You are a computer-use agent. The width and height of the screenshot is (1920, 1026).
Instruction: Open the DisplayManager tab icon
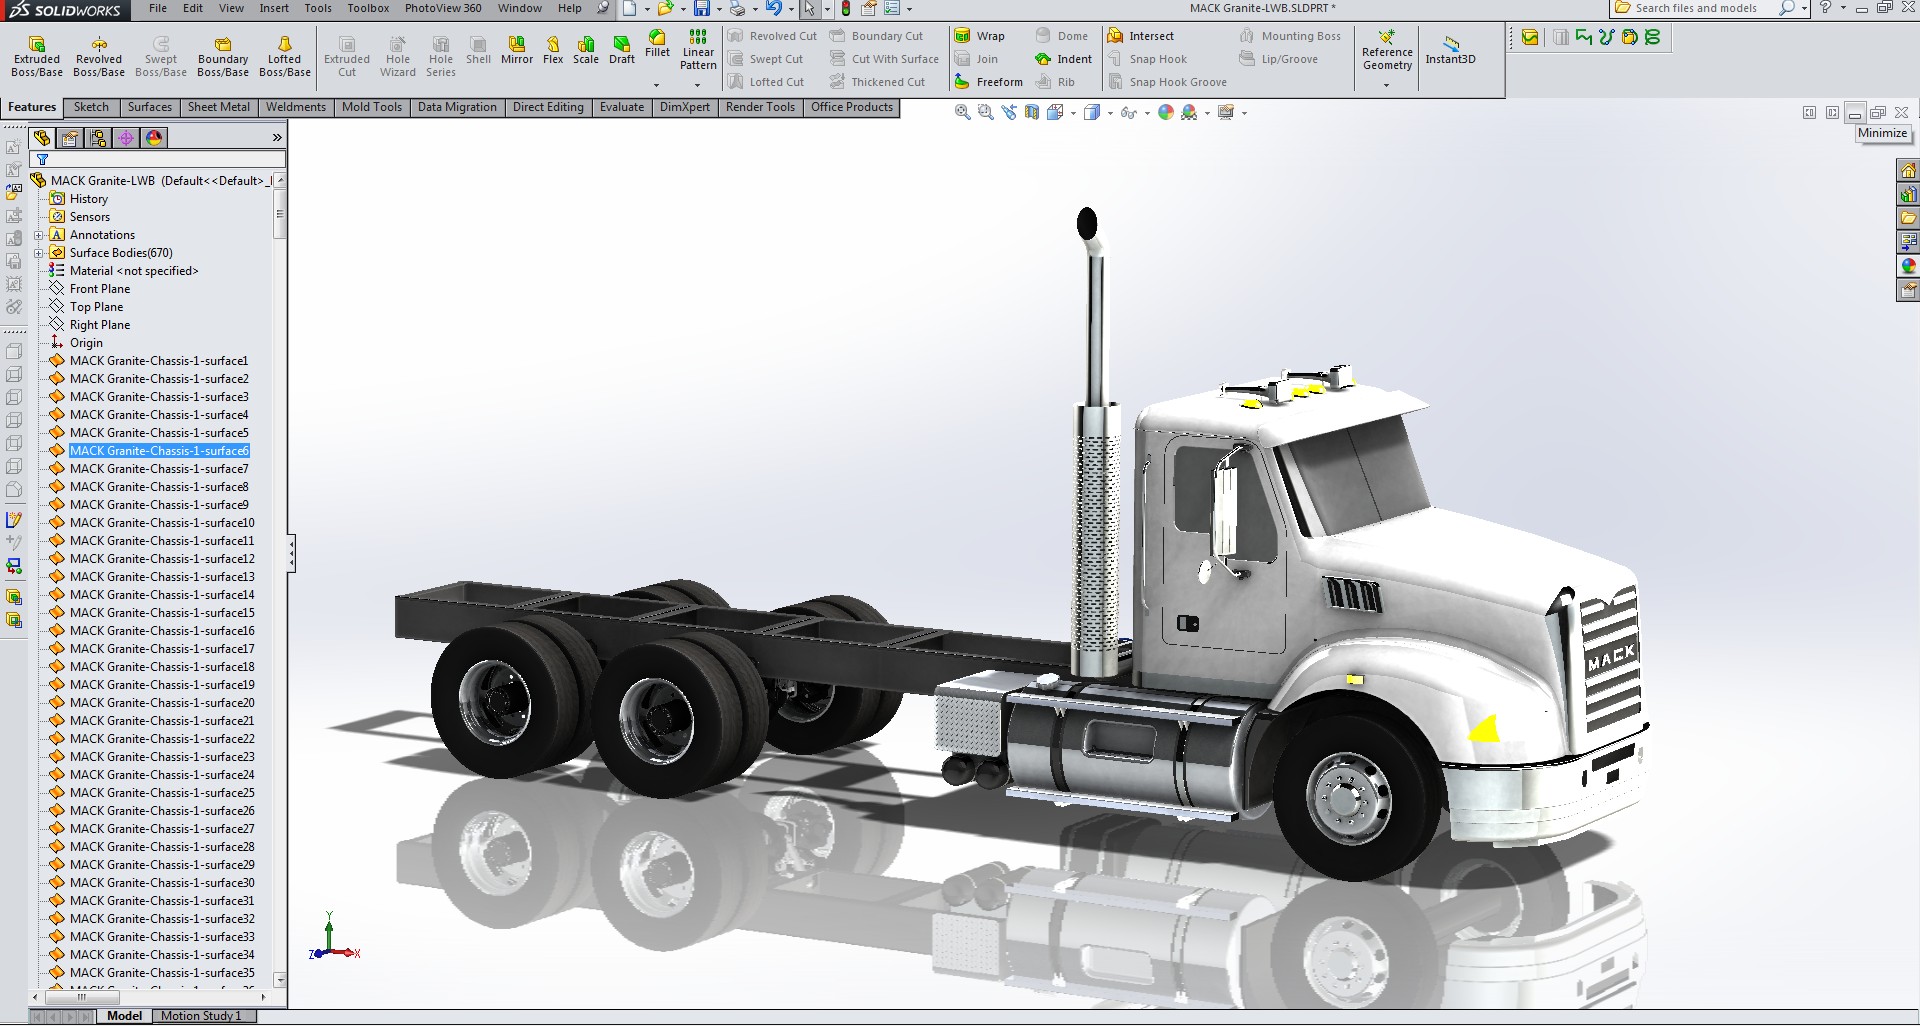(154, 138)
